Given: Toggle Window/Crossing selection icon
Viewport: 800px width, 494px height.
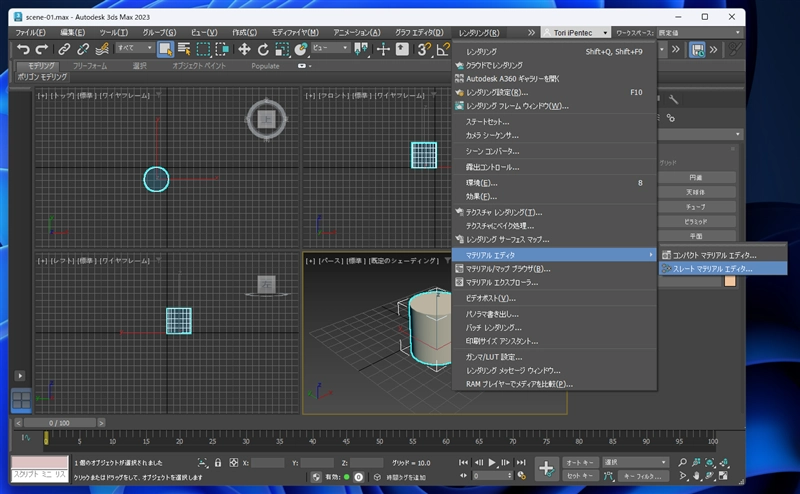Looking at the screenshot, I should (x=222, y=49).
